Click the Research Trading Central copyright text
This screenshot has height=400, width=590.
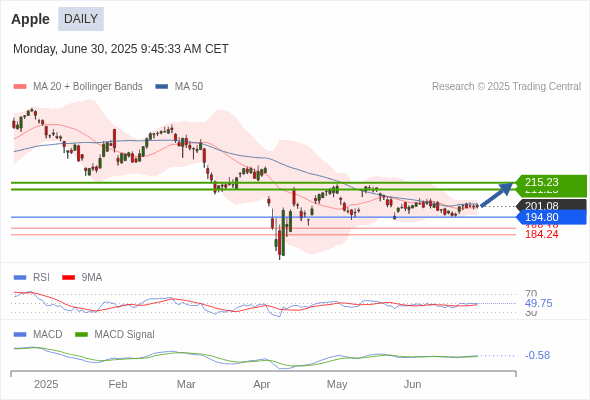click(x=506, y=87)
